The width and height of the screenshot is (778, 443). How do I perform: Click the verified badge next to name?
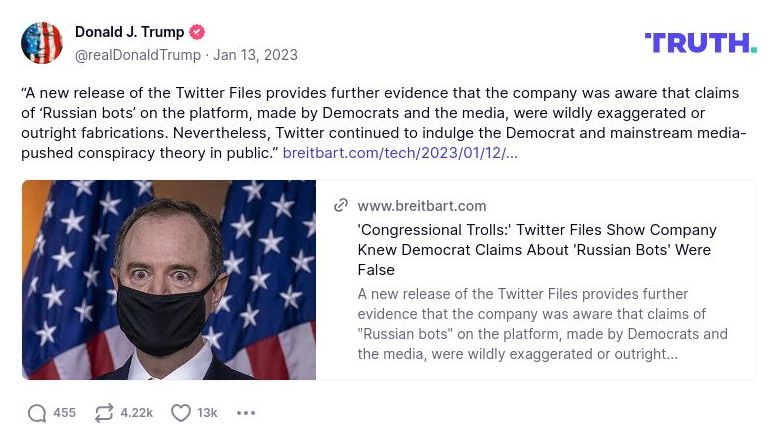(197, 32)
